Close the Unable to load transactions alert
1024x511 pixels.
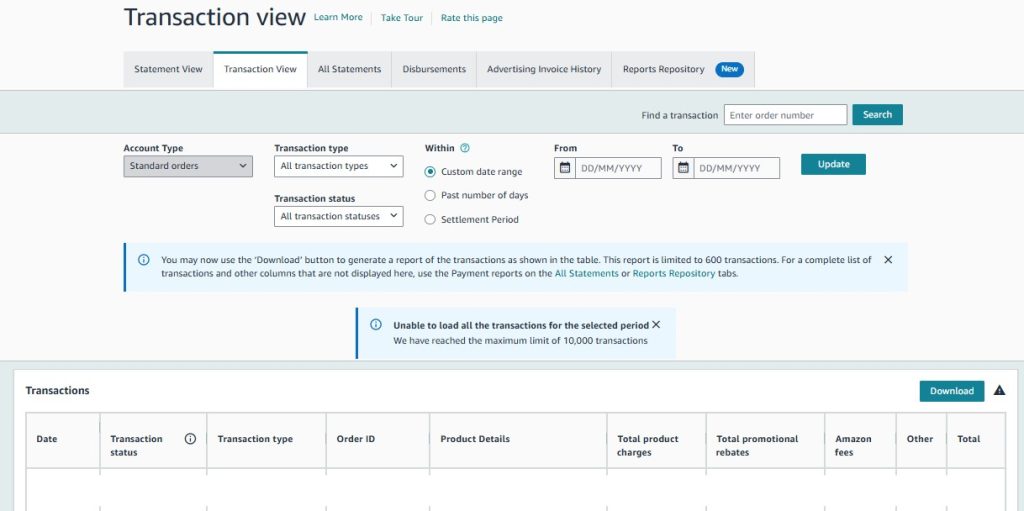656,325
